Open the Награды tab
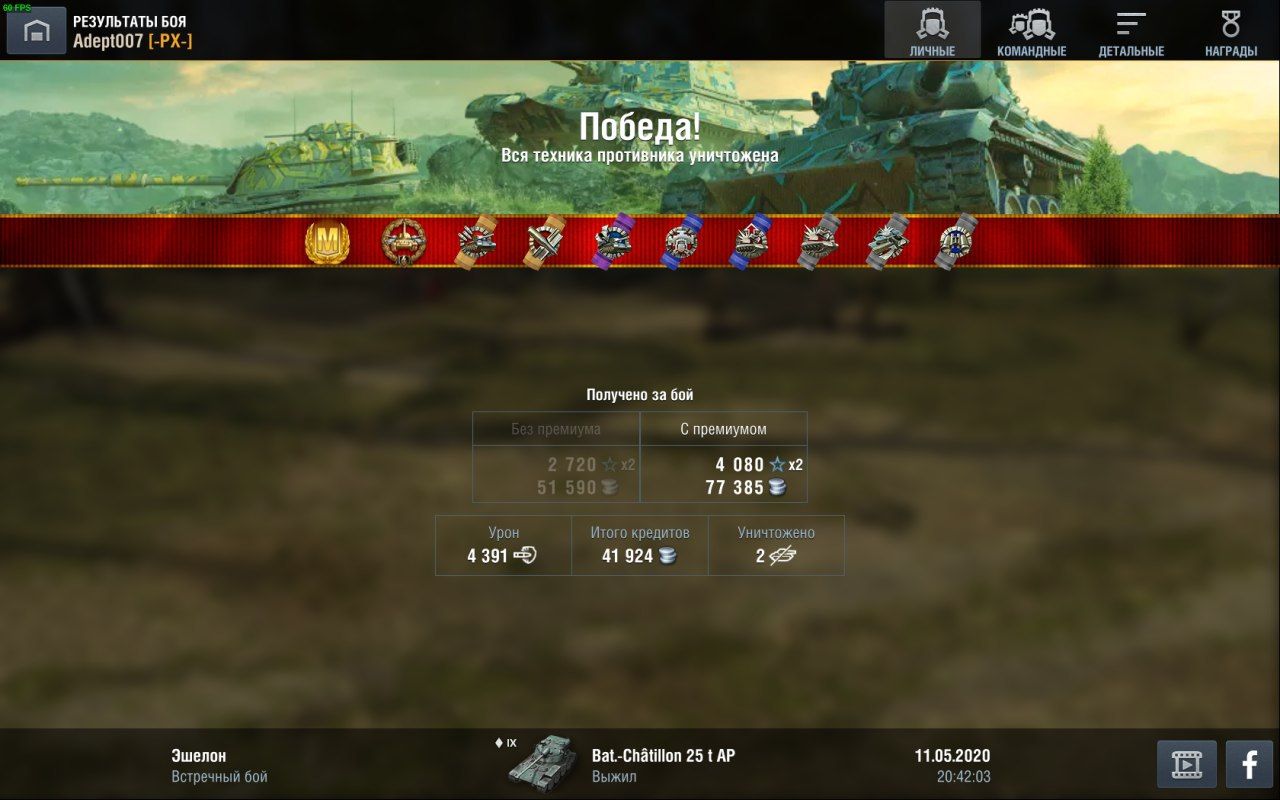This screenshot has width=1280, height=800. pyautogui.click(x=1231, y=31)
